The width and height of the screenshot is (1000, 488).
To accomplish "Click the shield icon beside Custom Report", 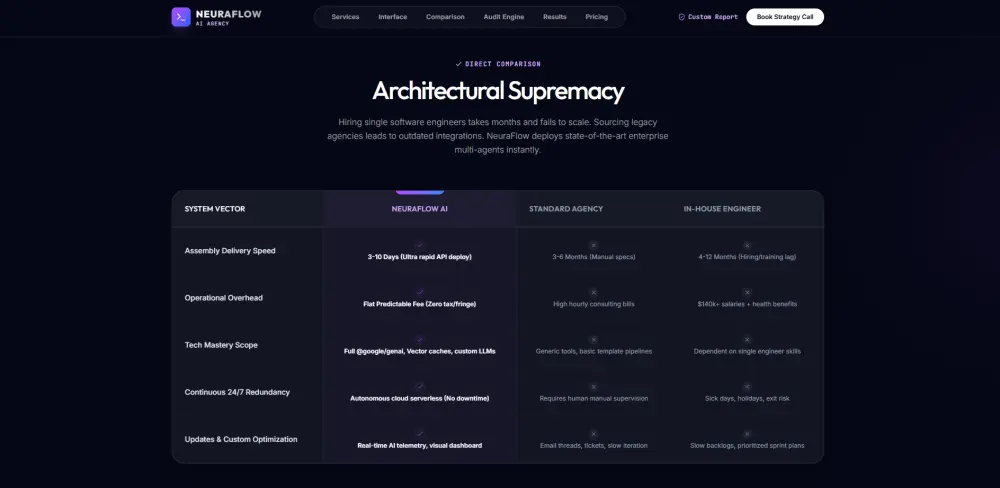I will [682, 17].
